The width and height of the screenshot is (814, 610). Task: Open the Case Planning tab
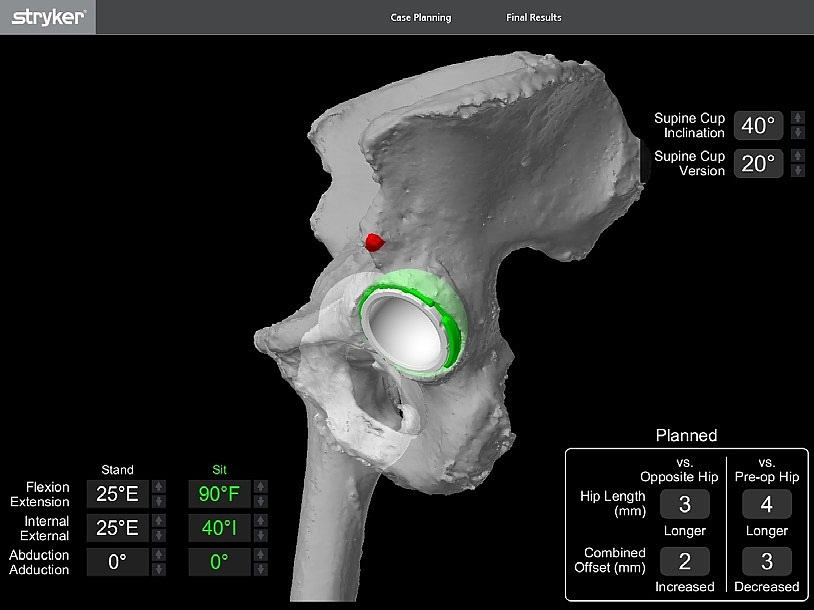coord(420,18)
